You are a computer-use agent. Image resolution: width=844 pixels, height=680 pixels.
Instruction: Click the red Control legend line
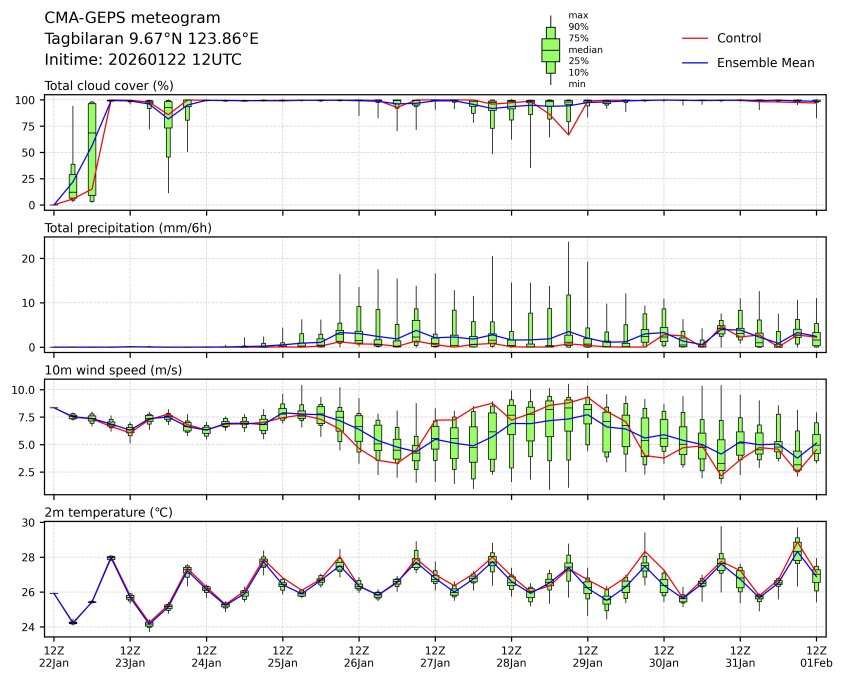697,38
